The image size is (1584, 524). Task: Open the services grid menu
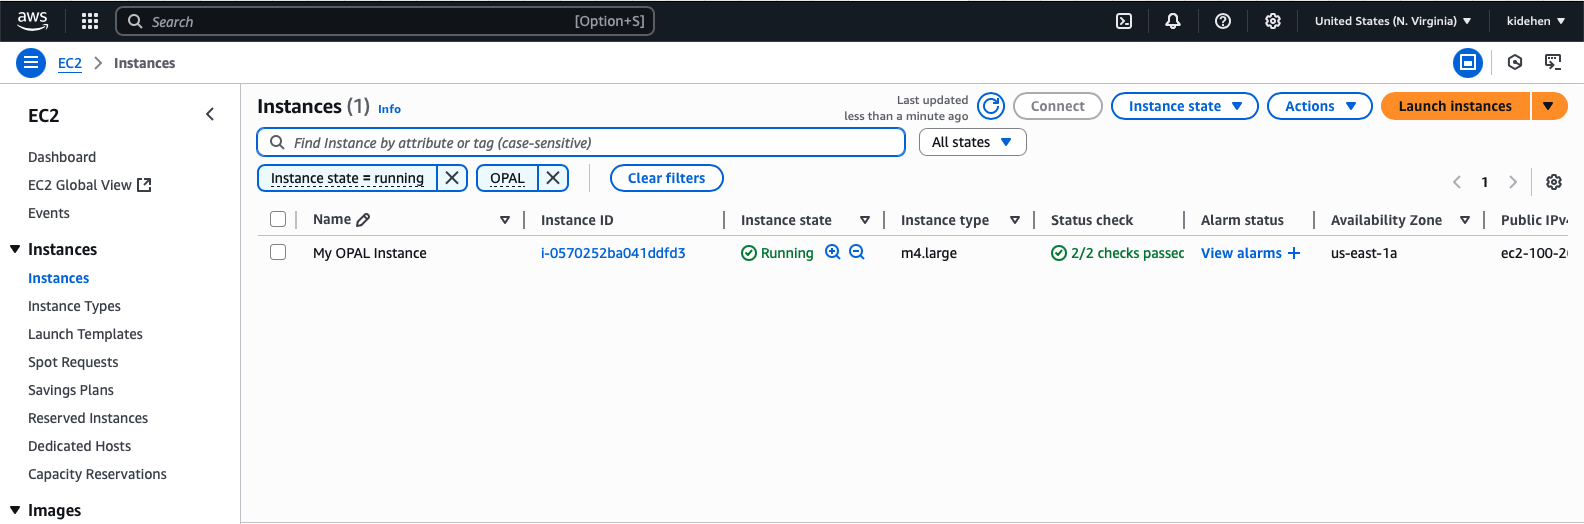(x=90, y=21)
